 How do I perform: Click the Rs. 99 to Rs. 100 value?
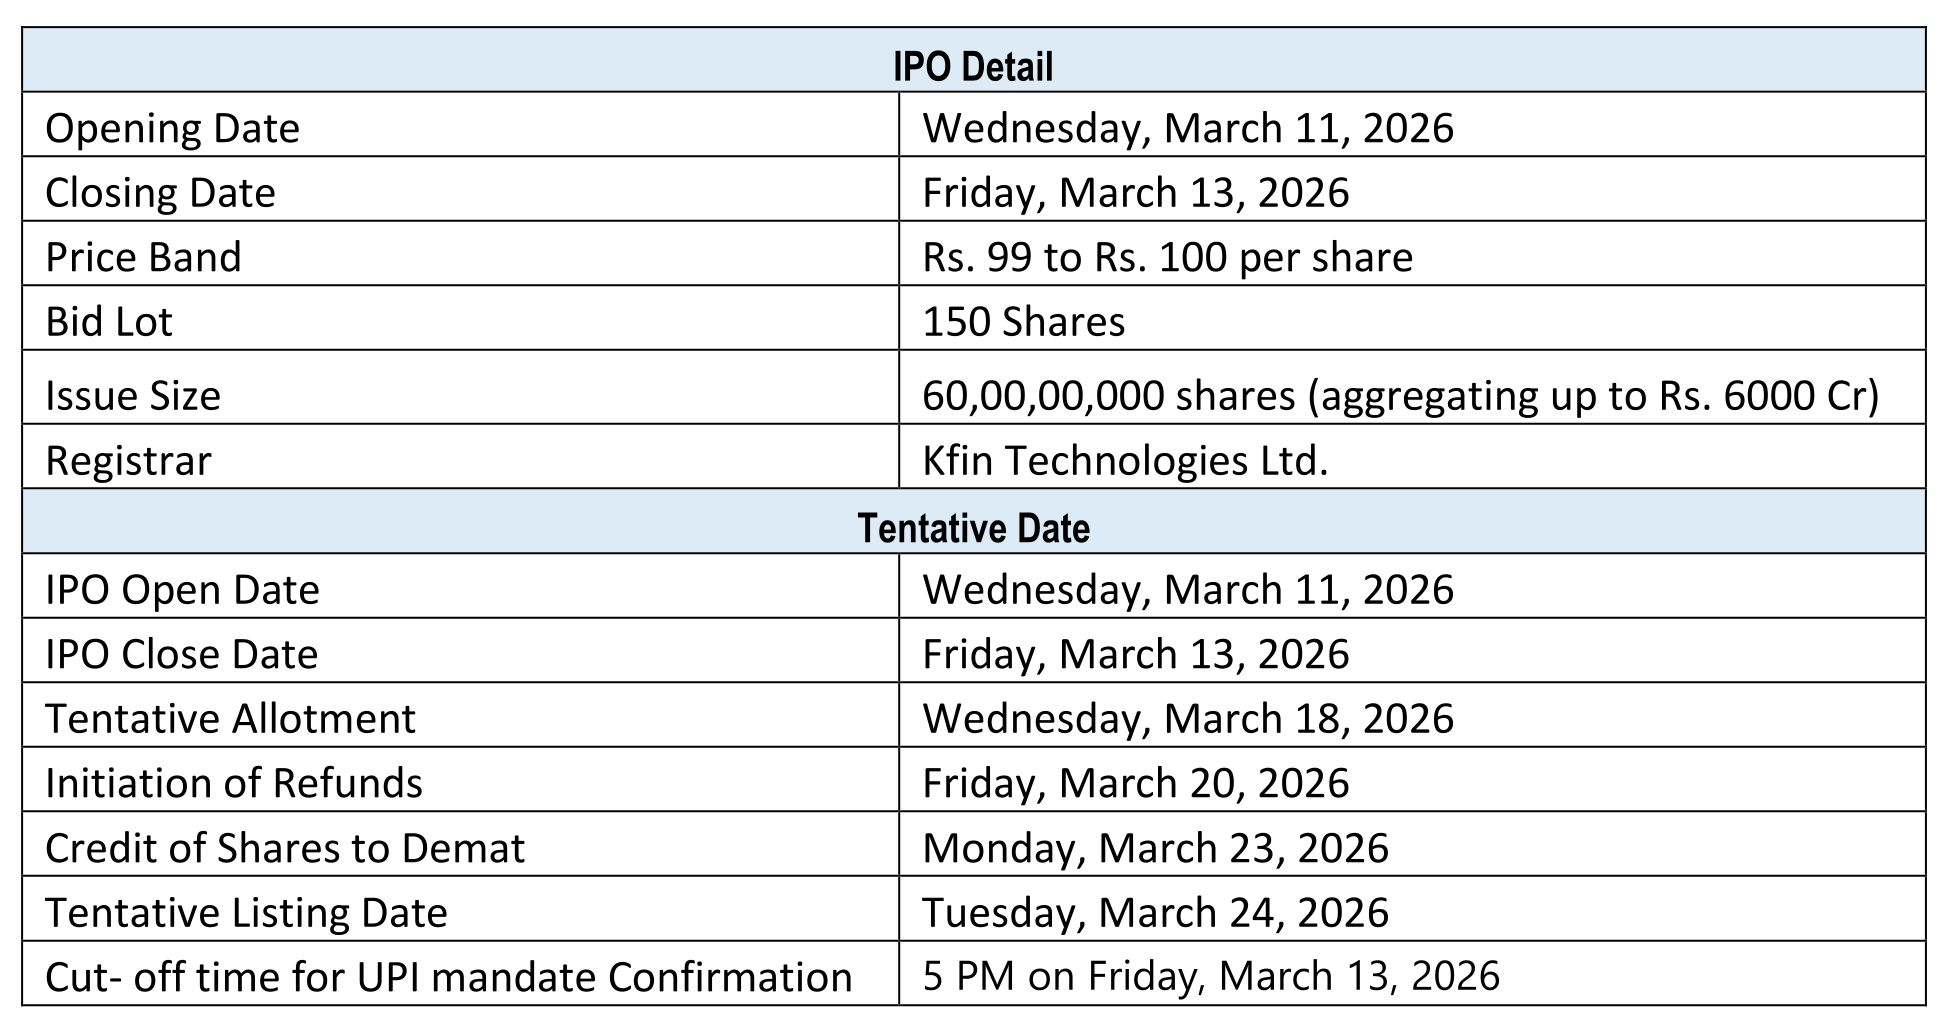click(x=1167, y=257)
